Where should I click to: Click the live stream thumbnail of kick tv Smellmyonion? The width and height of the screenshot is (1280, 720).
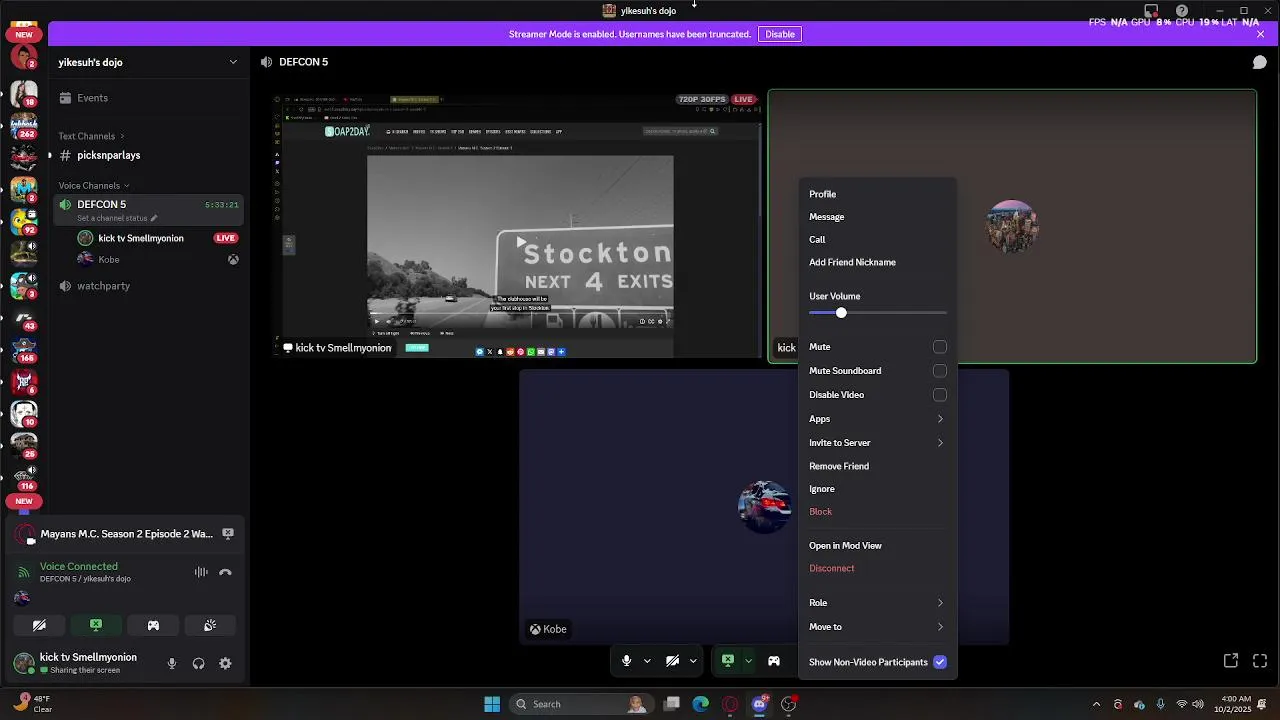[518, 226]
